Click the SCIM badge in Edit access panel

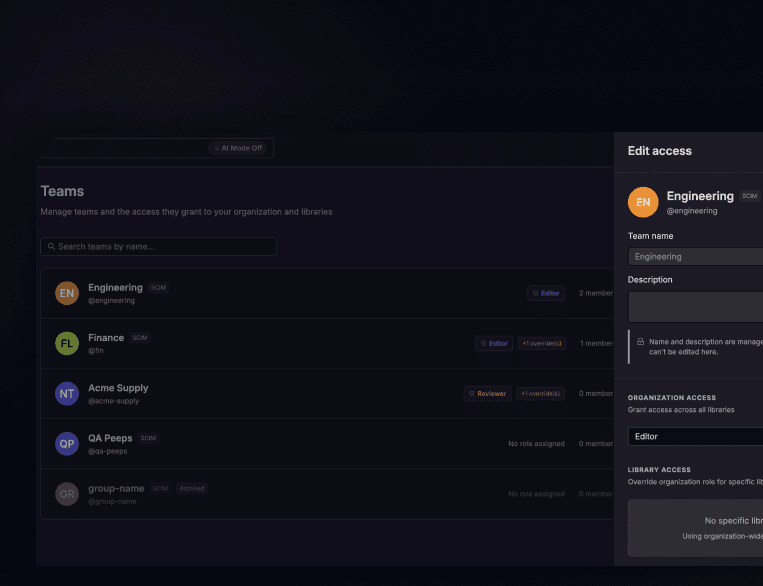pyautogui.click(x=749, y=196)
